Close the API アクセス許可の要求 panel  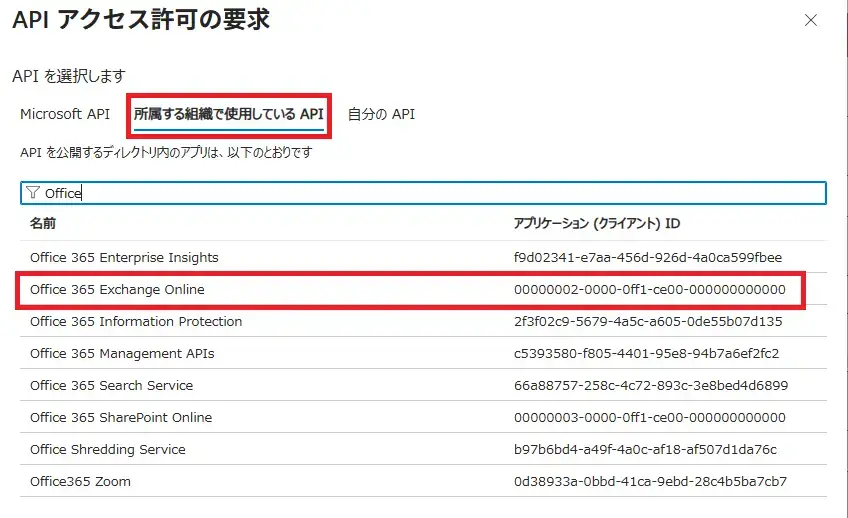coord(811,20)
